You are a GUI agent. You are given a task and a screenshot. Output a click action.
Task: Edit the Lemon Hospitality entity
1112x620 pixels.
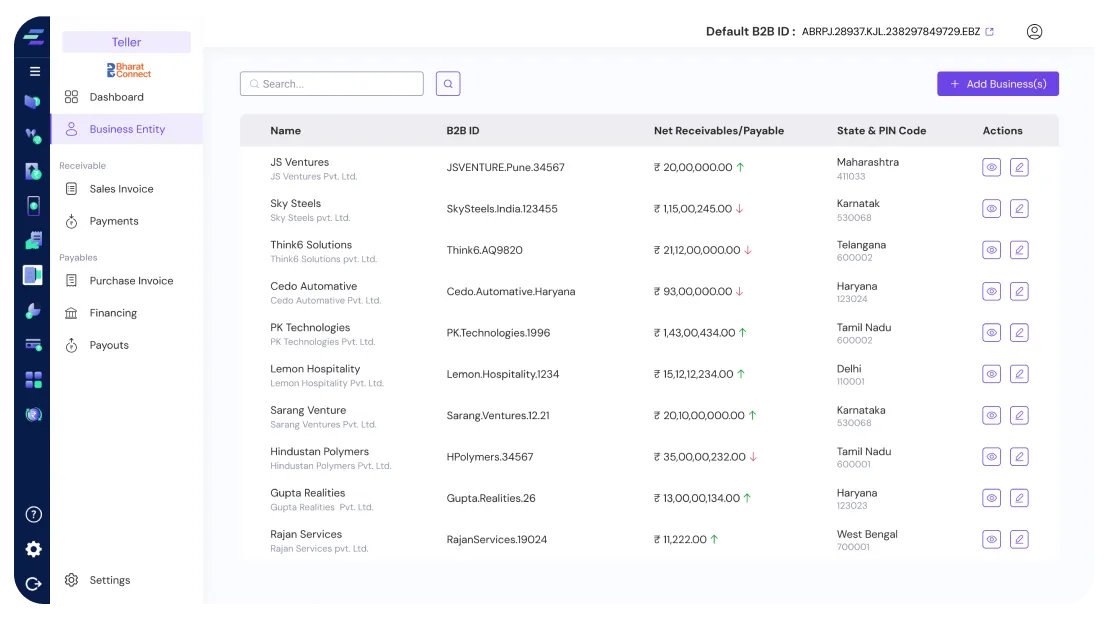pos(1019,374)
